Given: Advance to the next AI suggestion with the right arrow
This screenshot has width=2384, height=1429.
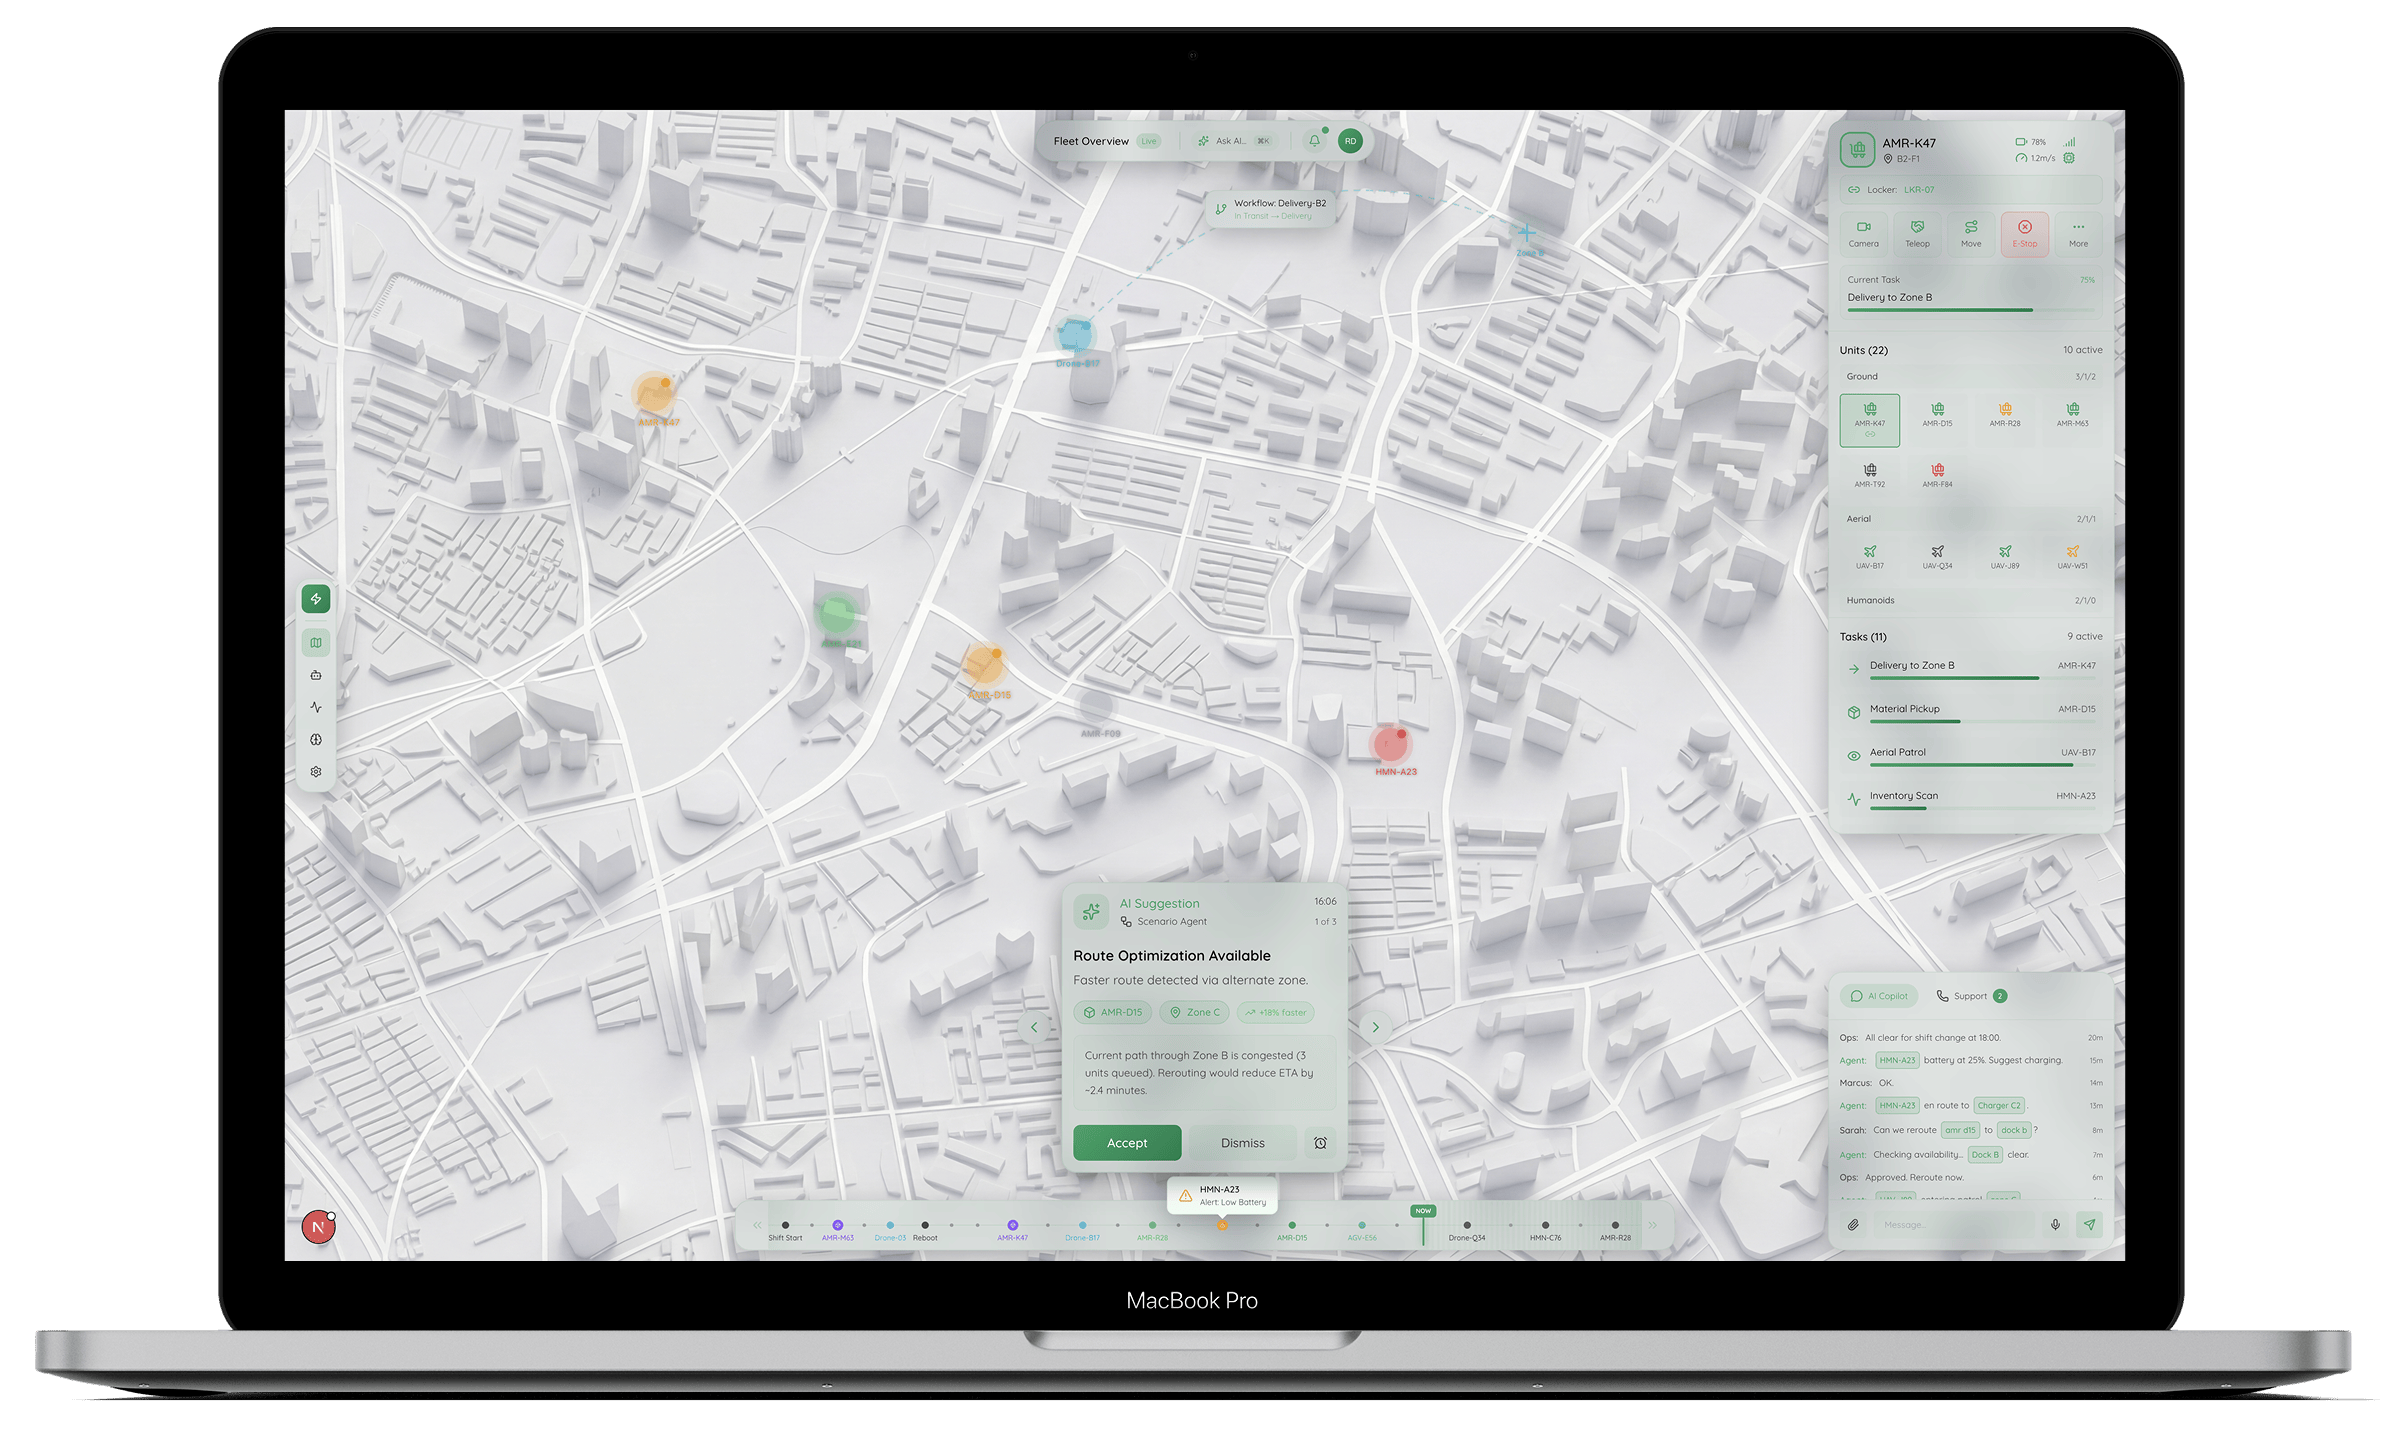Looking at the screenshot, I should point(1375,1027).
